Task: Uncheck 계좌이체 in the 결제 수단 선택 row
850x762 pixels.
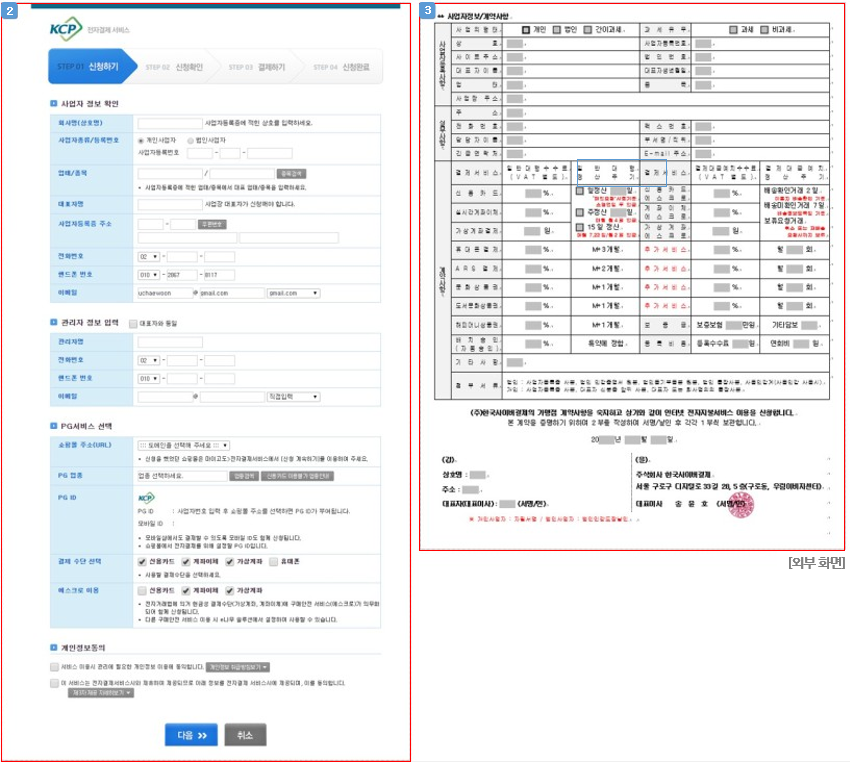Action: (x=186, y=561)
